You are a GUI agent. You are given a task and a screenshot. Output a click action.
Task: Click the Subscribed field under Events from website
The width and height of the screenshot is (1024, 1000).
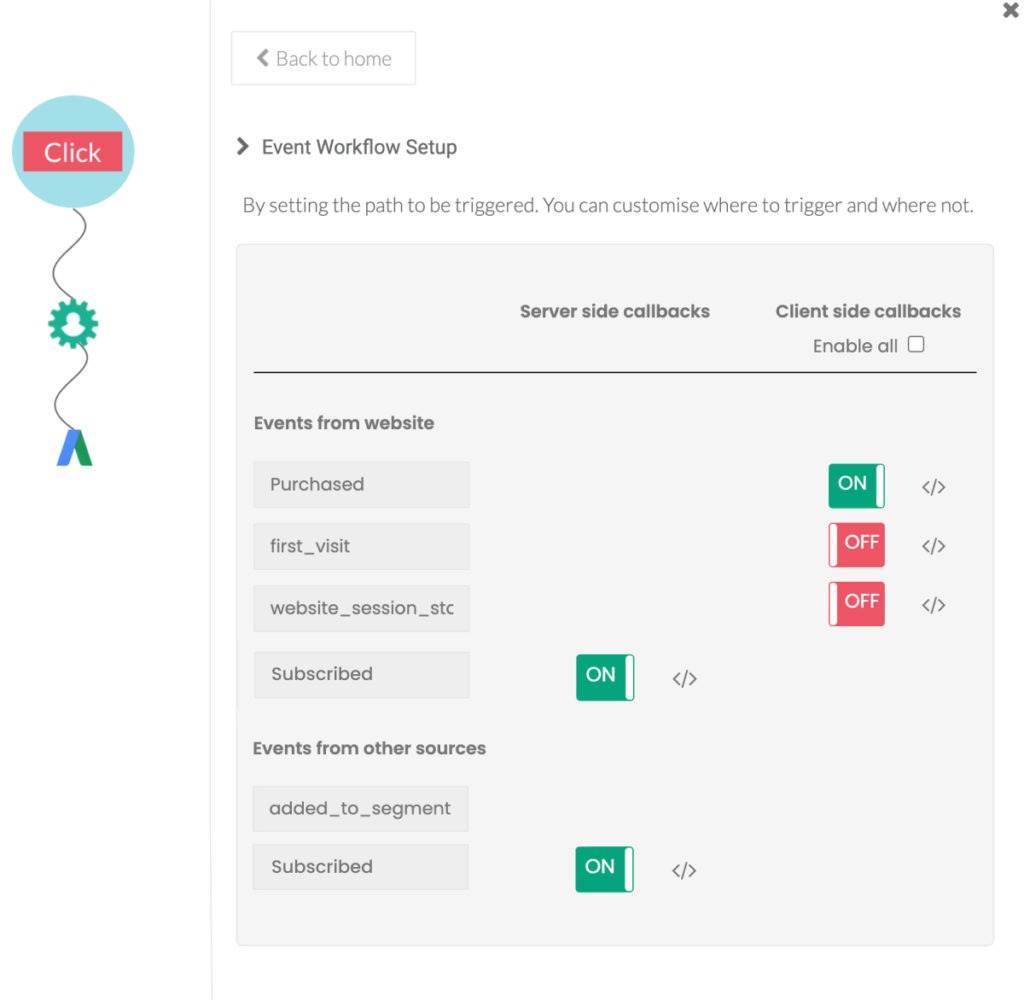(361, 673)
